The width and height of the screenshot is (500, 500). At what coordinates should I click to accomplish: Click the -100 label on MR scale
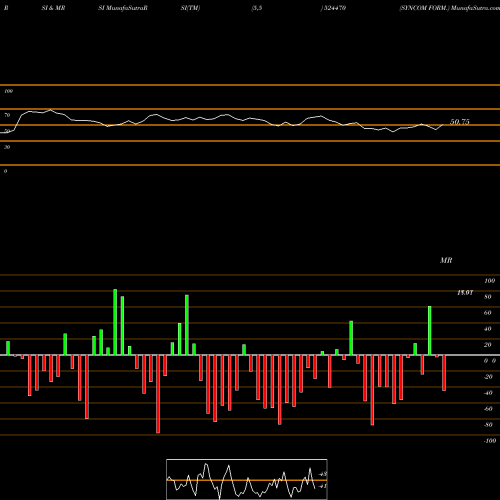pyautogui.click(x=489, y=441)
